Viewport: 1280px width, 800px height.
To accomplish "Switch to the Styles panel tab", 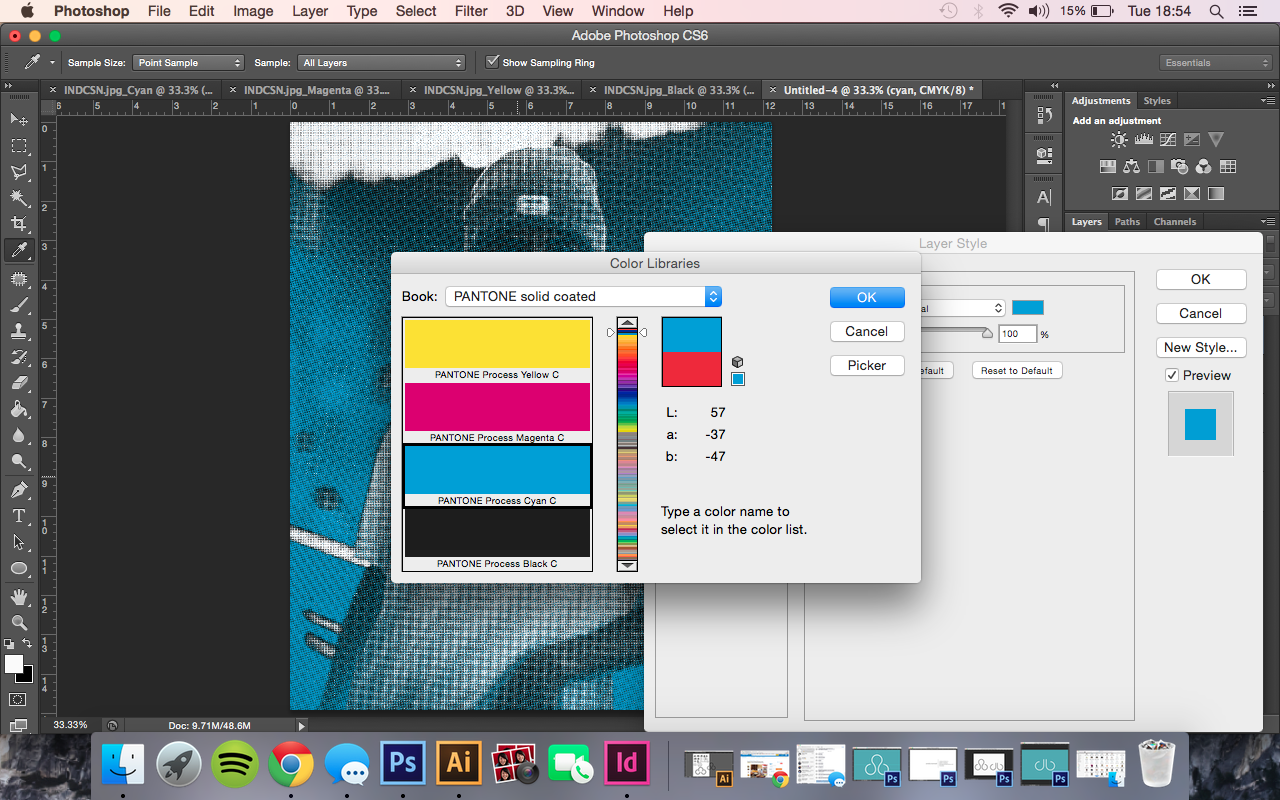I will point(1157,101).
